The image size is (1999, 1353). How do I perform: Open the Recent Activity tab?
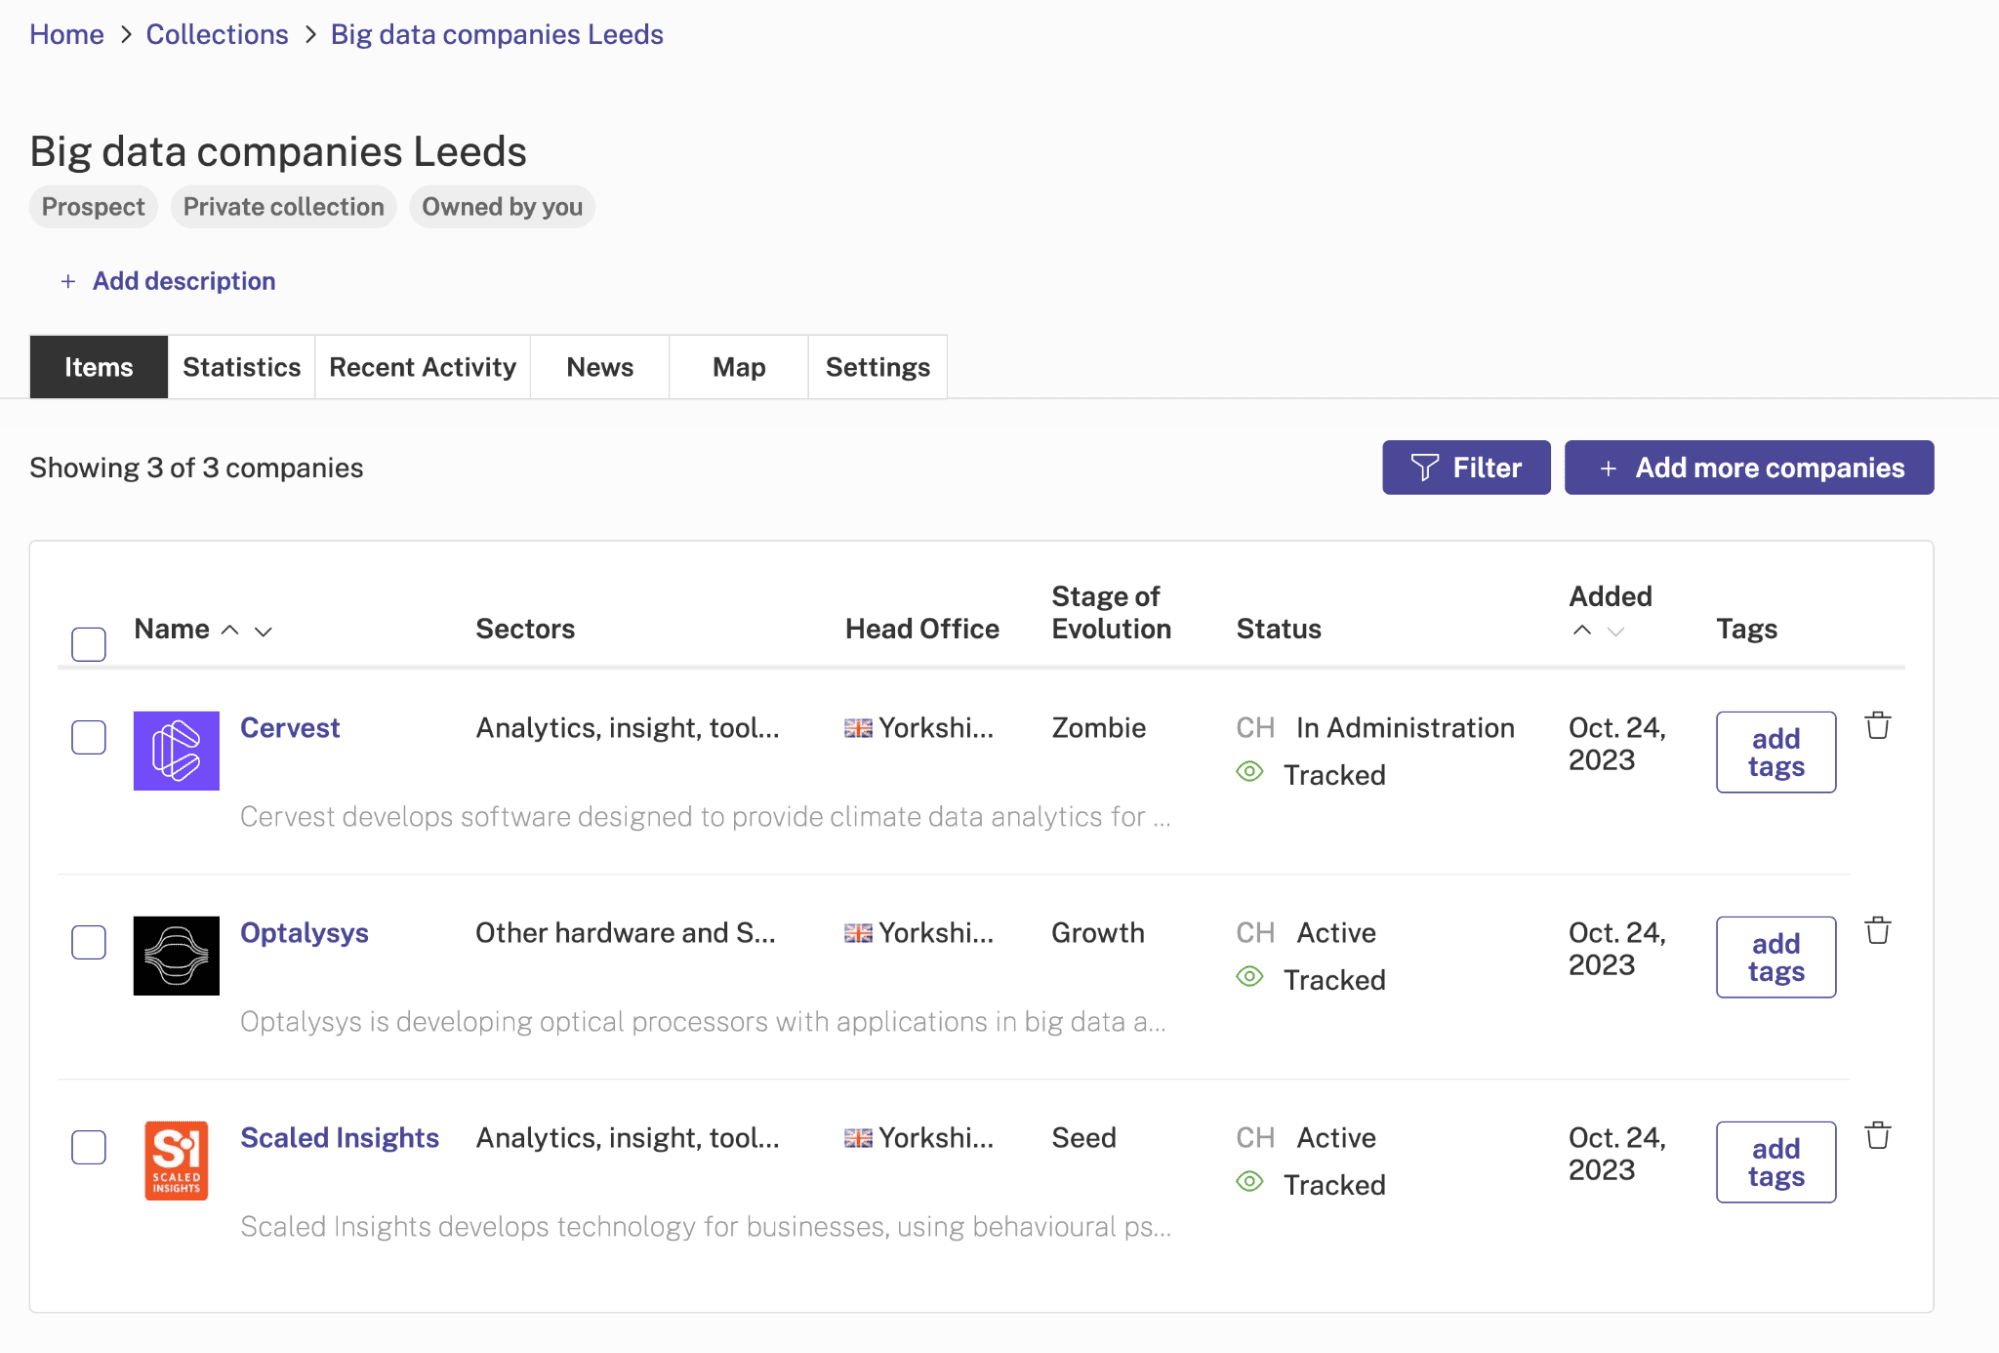(x=423, y=367)
